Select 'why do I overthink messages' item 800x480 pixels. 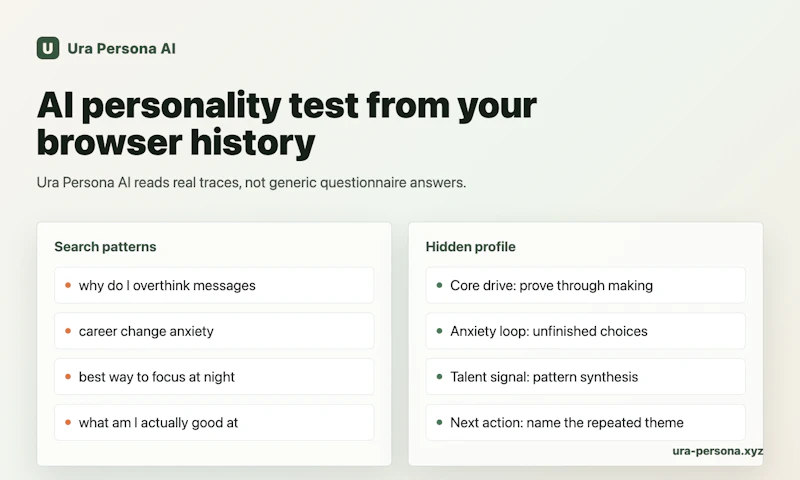coord(214,285)
